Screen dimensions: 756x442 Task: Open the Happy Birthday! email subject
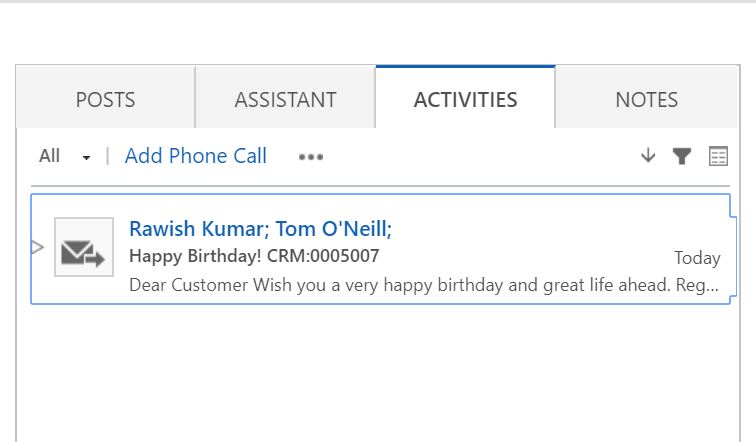(195, 256)
